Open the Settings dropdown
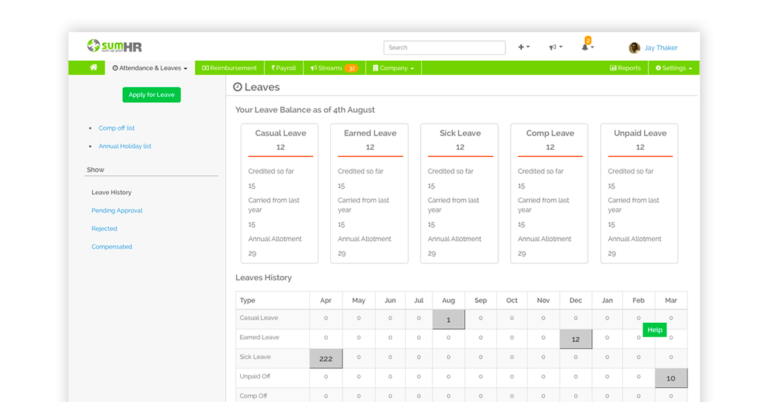The width and height of the screenshot is (768, 402). [x=672, y=68]
